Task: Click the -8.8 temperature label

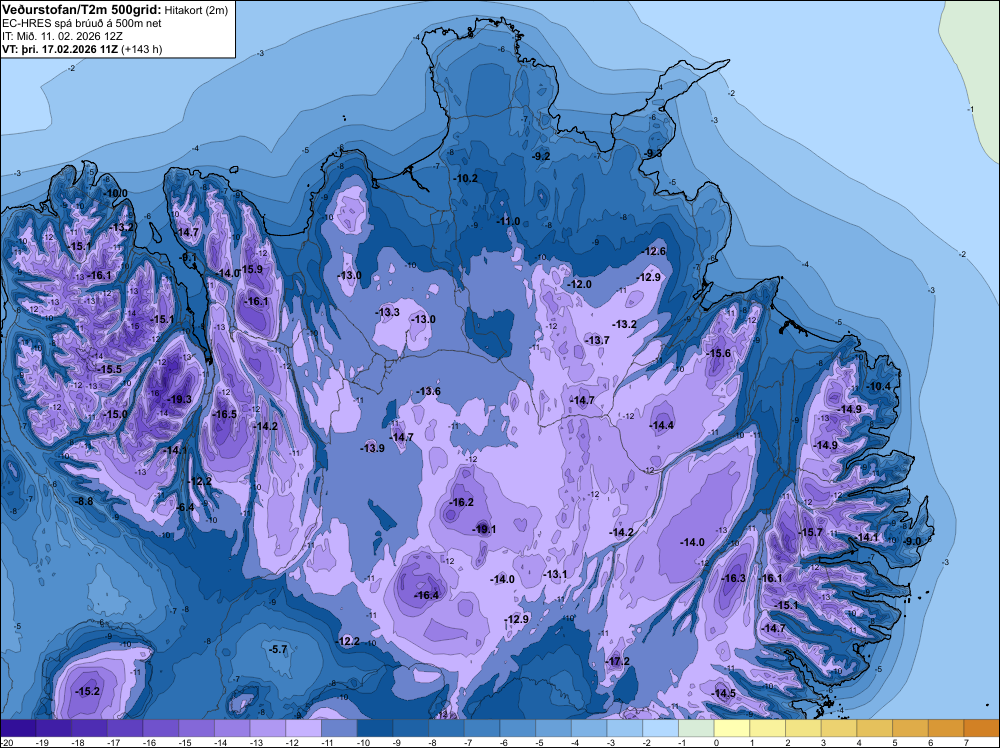Action: point(84,501)
